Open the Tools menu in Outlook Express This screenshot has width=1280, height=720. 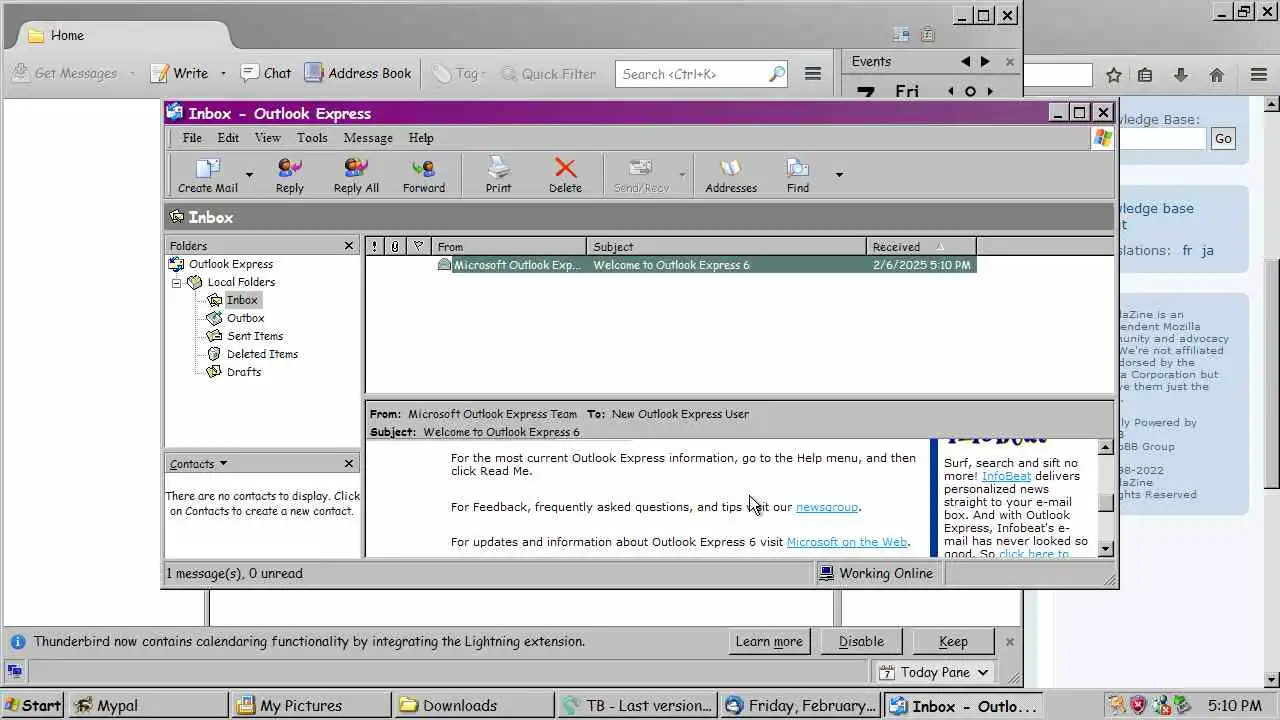click(312, 138)
